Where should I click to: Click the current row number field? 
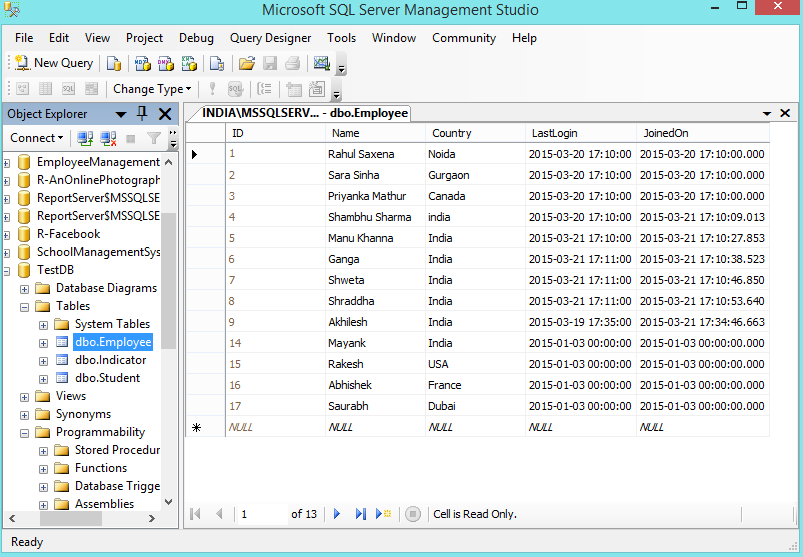tap(261, 514)
